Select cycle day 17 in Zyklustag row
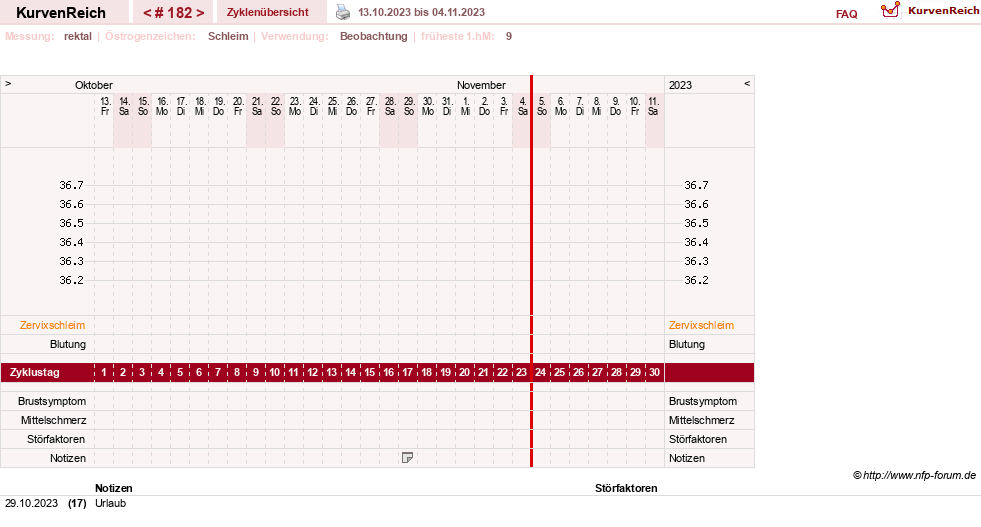The width and height of the screenshot is (981, 527). 407,372
